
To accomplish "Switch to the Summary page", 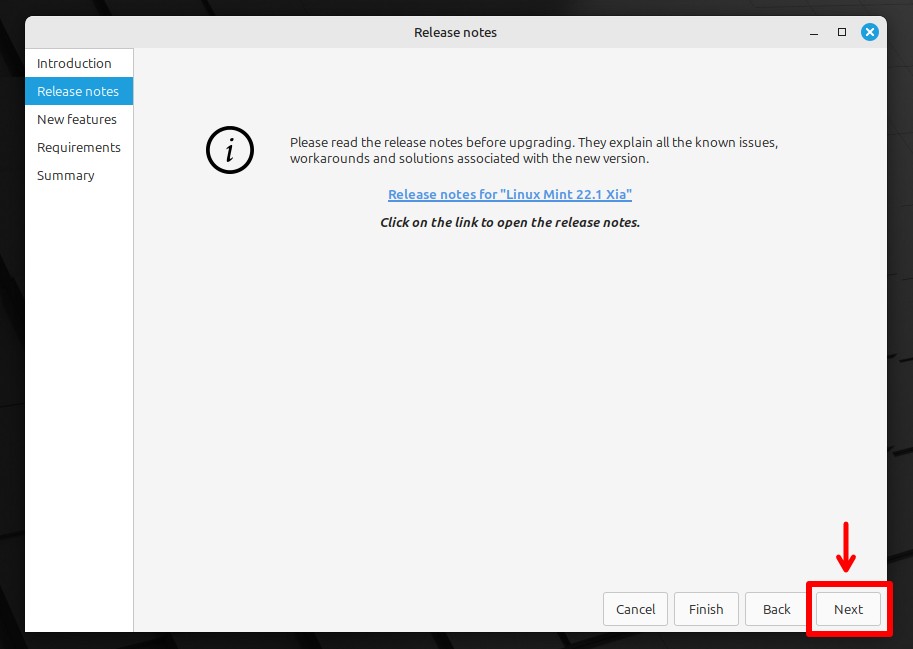I will coord(79,175).
